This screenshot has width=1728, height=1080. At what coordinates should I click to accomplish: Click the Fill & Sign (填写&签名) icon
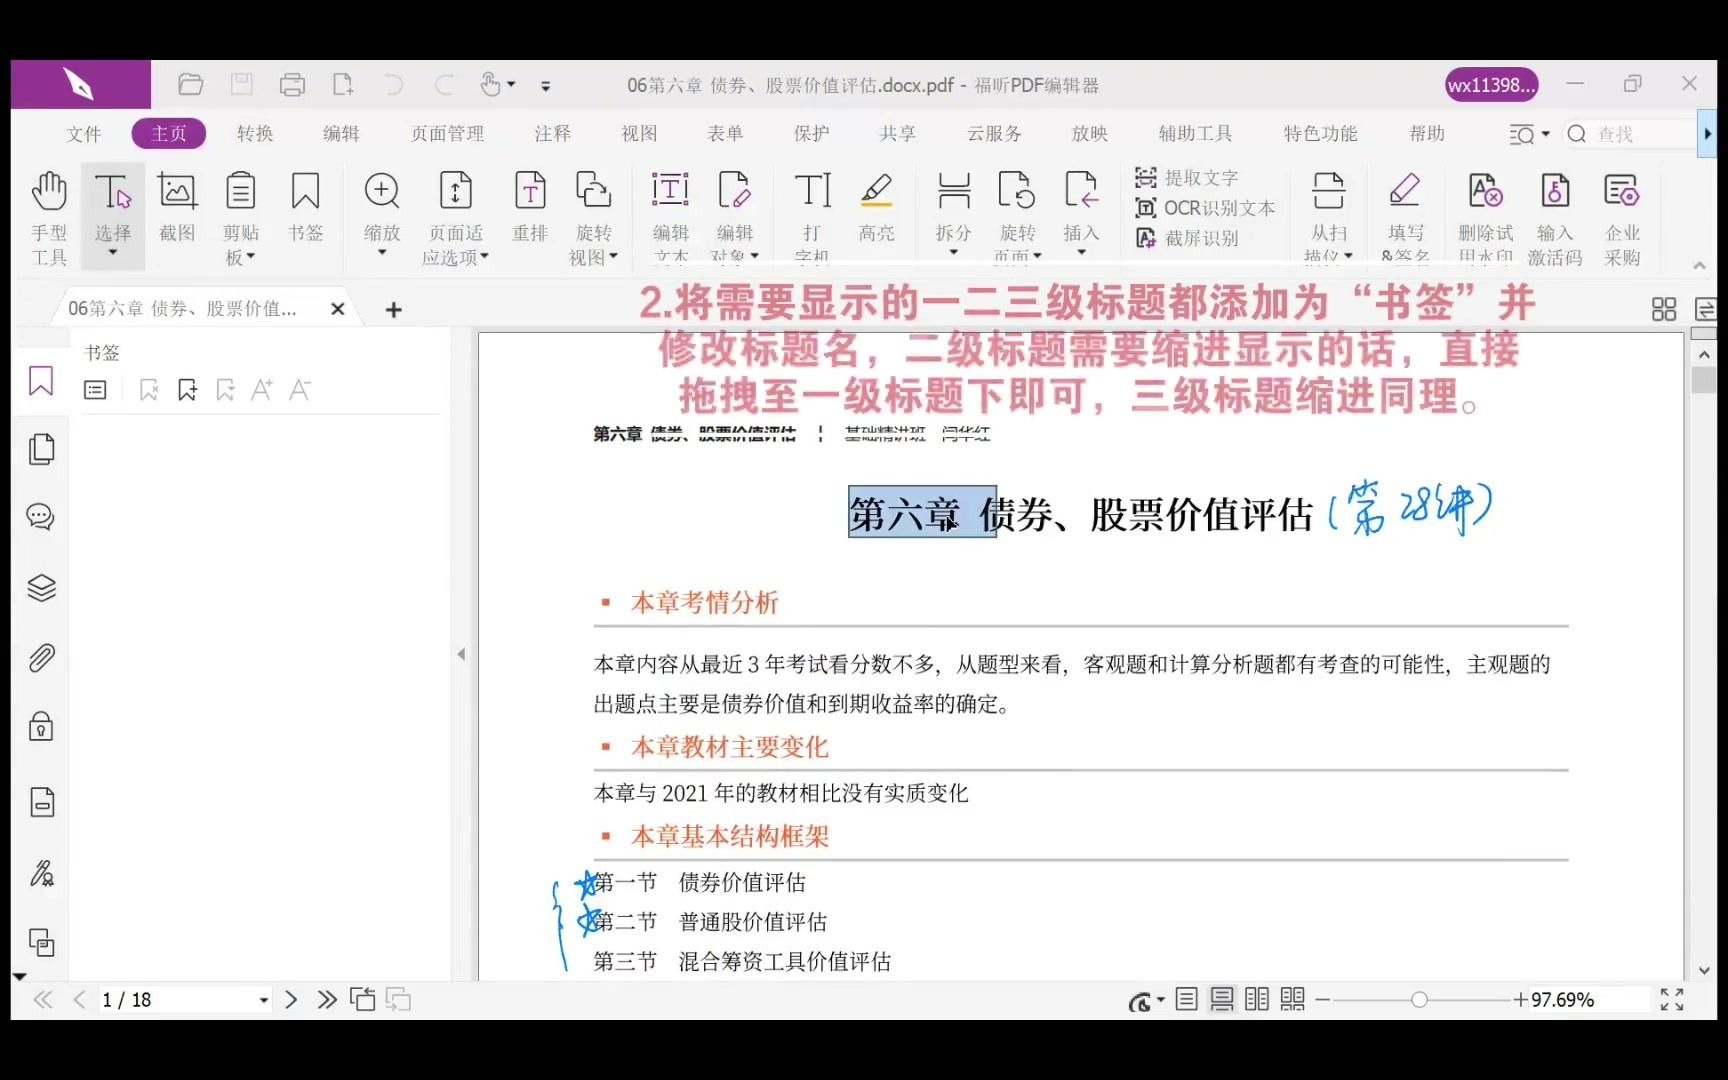pos(1405,192)
